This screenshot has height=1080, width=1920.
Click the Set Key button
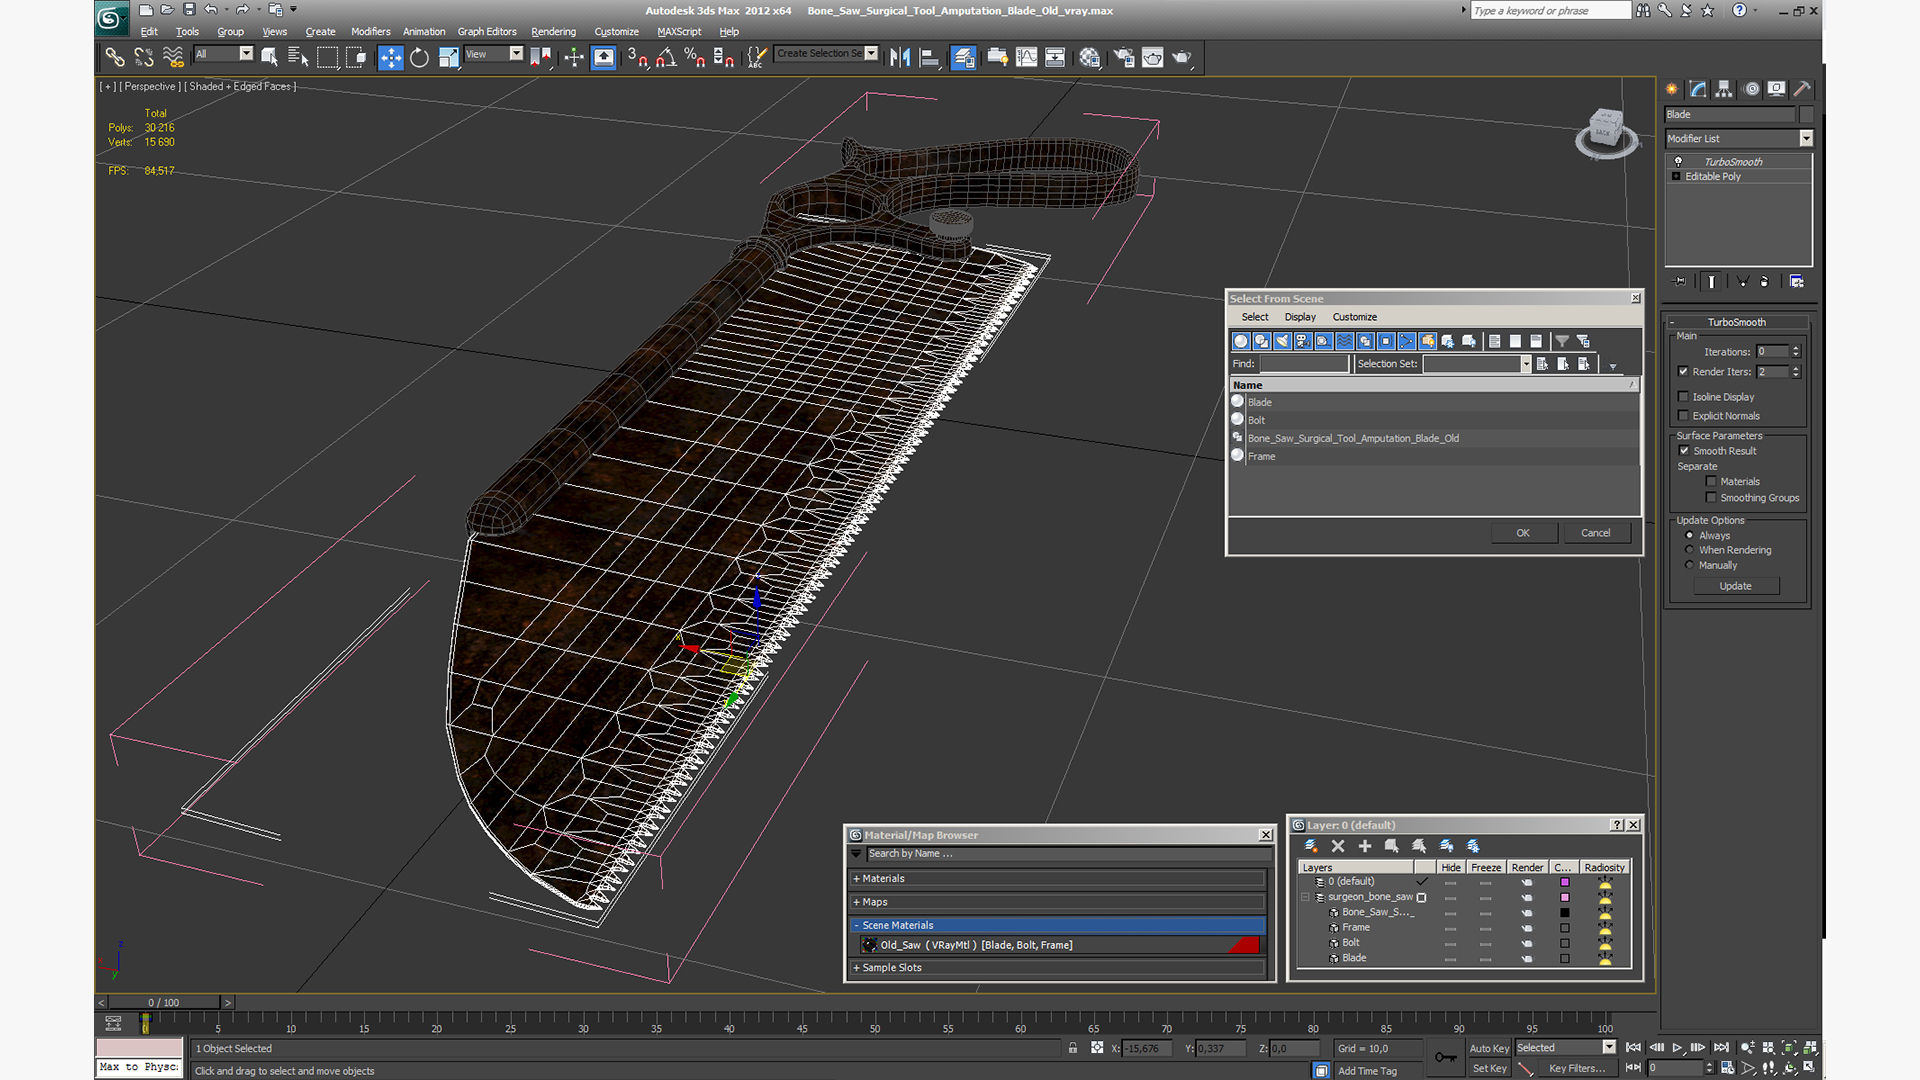click(1489, 1069)
